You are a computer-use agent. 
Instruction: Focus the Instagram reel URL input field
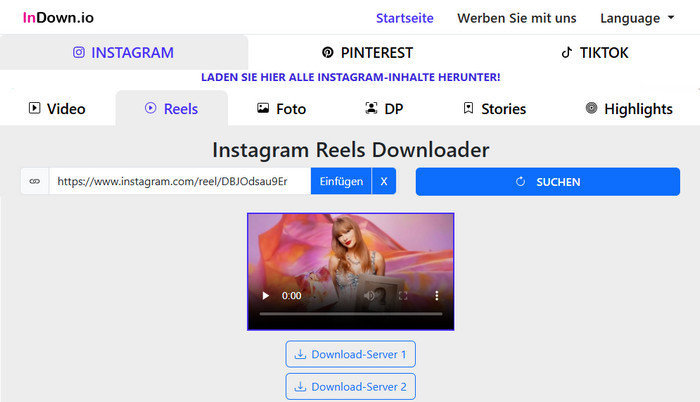pos(180,181)
